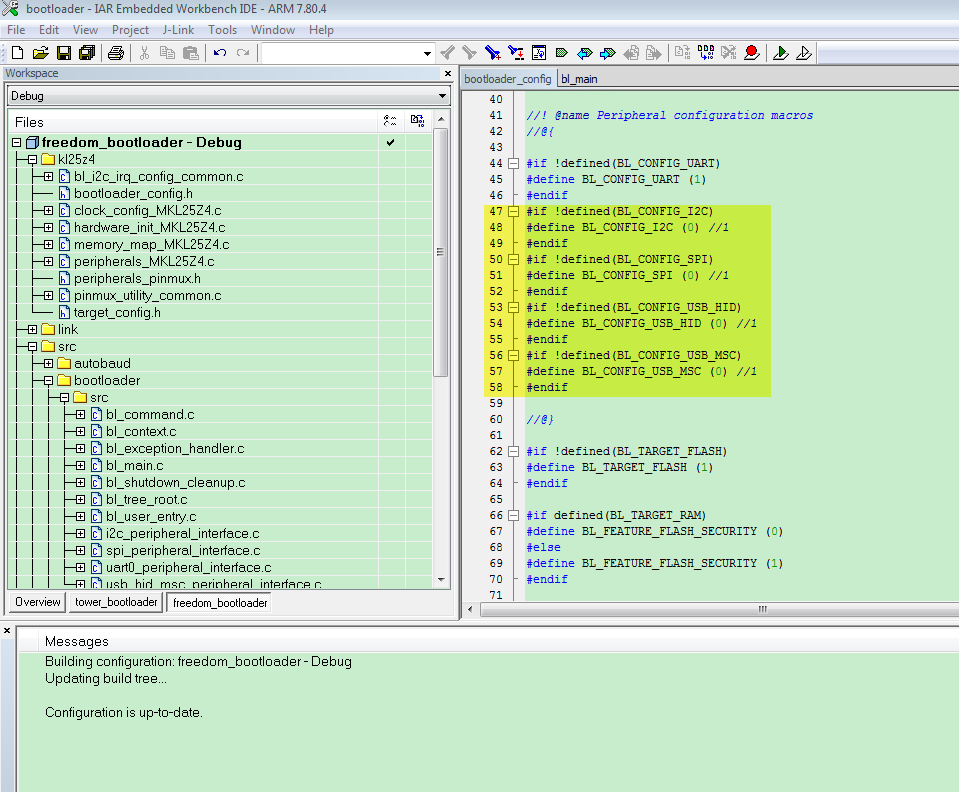Open the Debug configuration dropdown
959x792 pixels.
click(442, 96)
